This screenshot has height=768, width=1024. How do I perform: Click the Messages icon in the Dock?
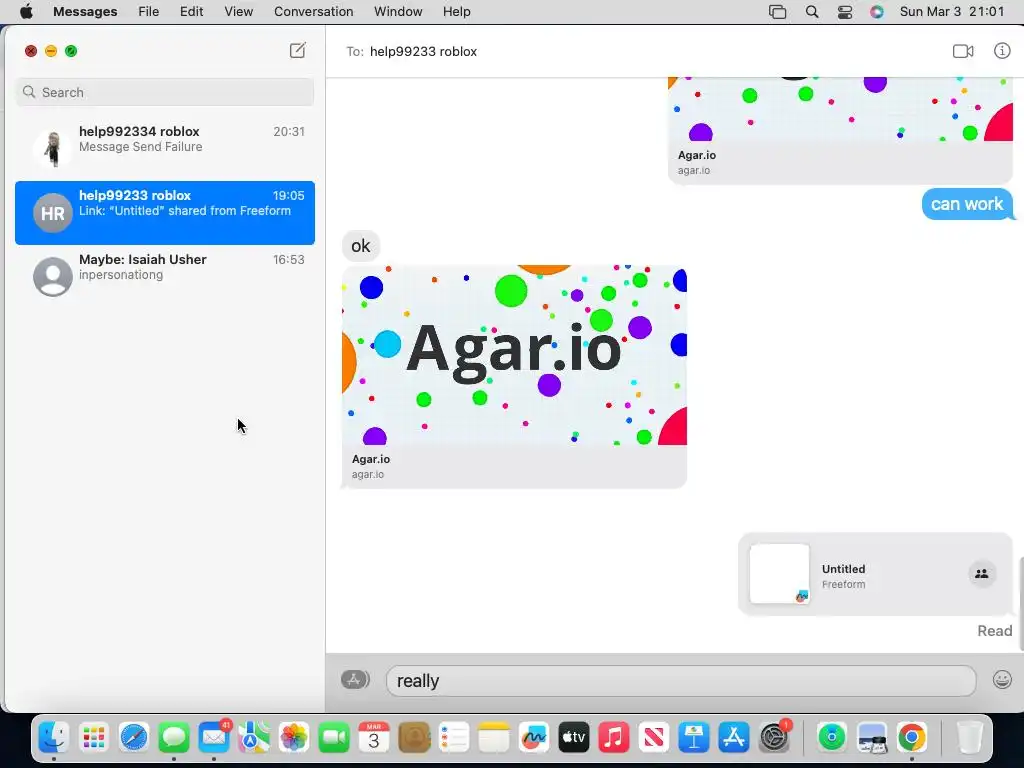tap(174, 738)
